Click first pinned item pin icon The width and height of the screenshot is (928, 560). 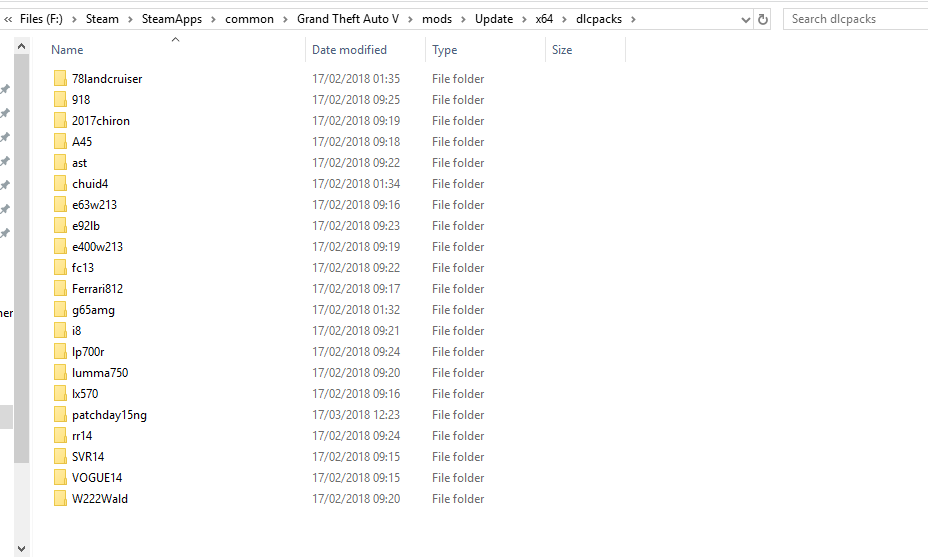tap(5, 89)
